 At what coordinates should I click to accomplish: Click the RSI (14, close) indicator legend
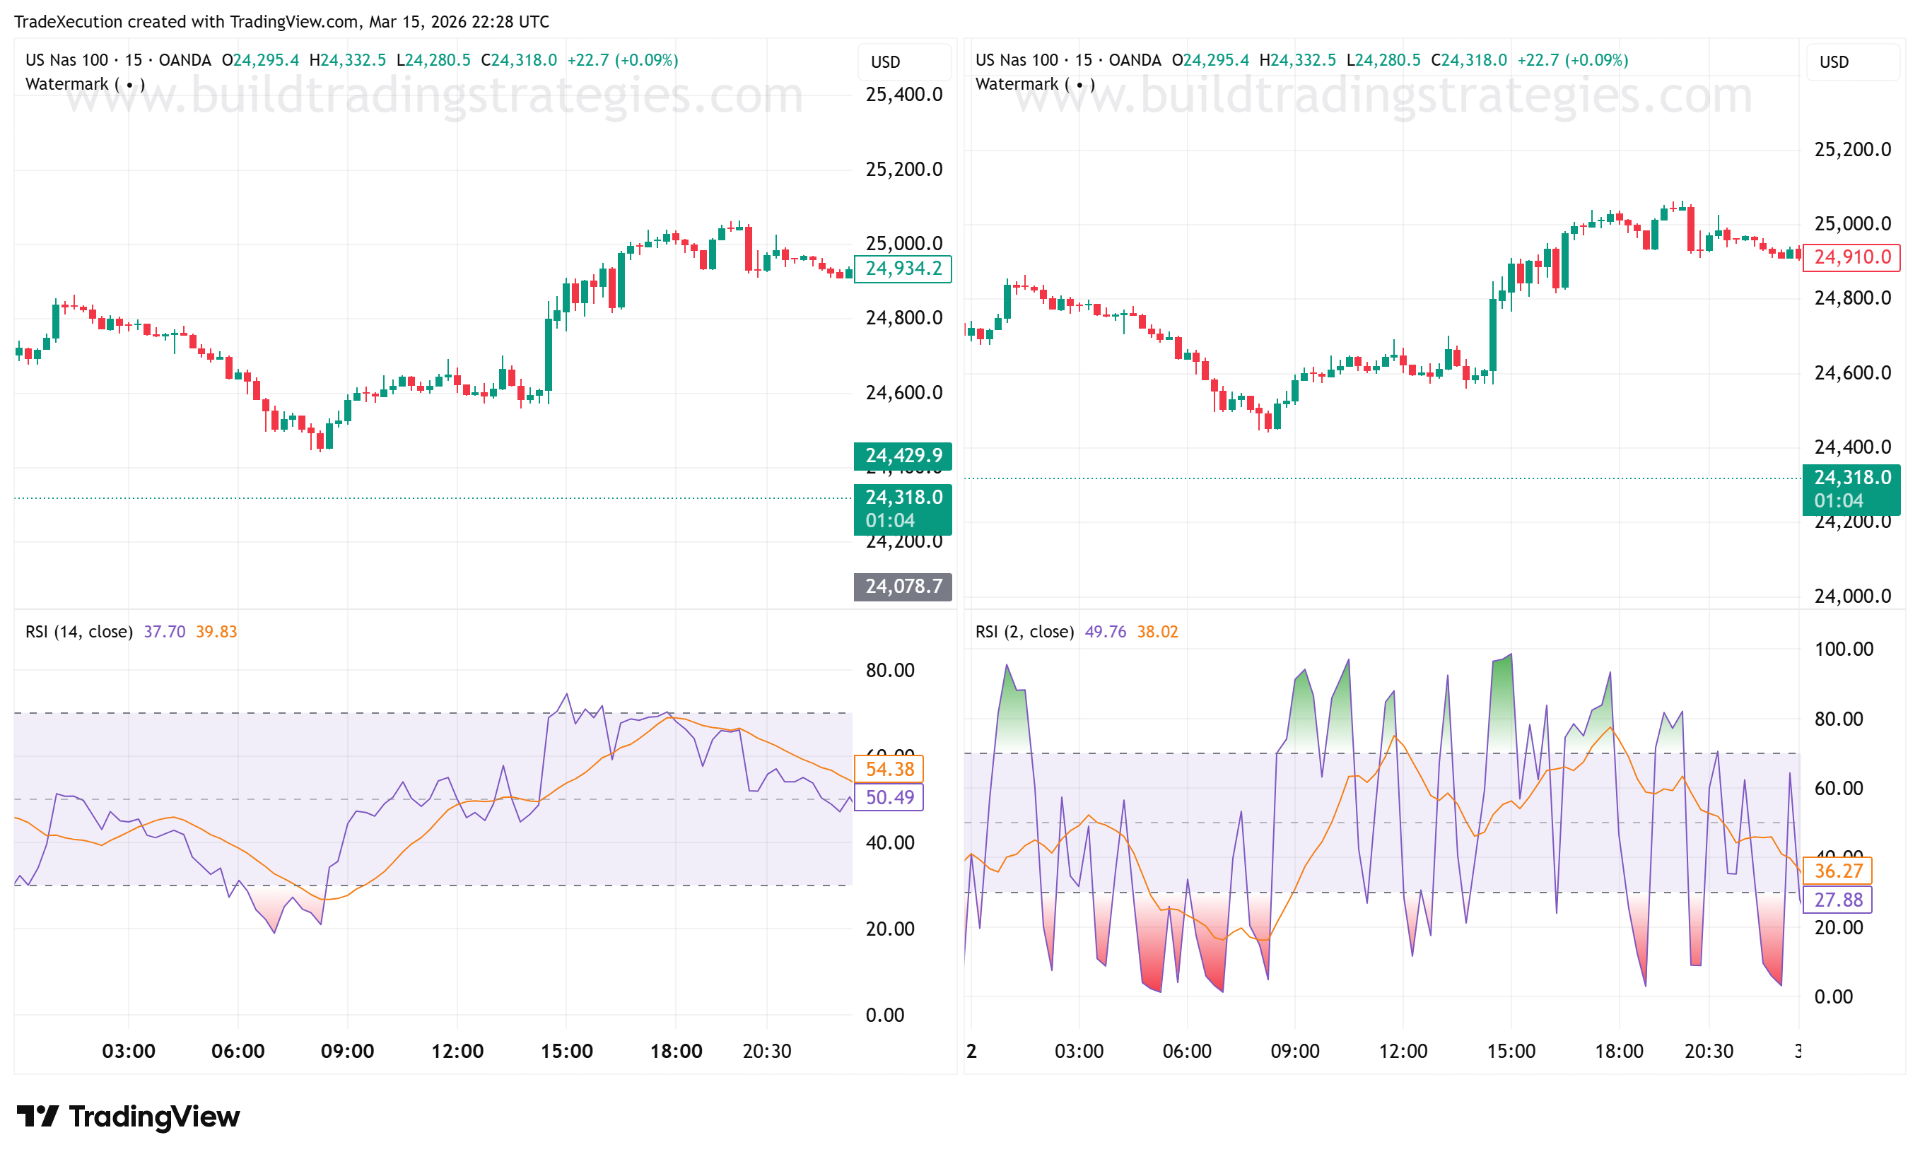point(78,631)
